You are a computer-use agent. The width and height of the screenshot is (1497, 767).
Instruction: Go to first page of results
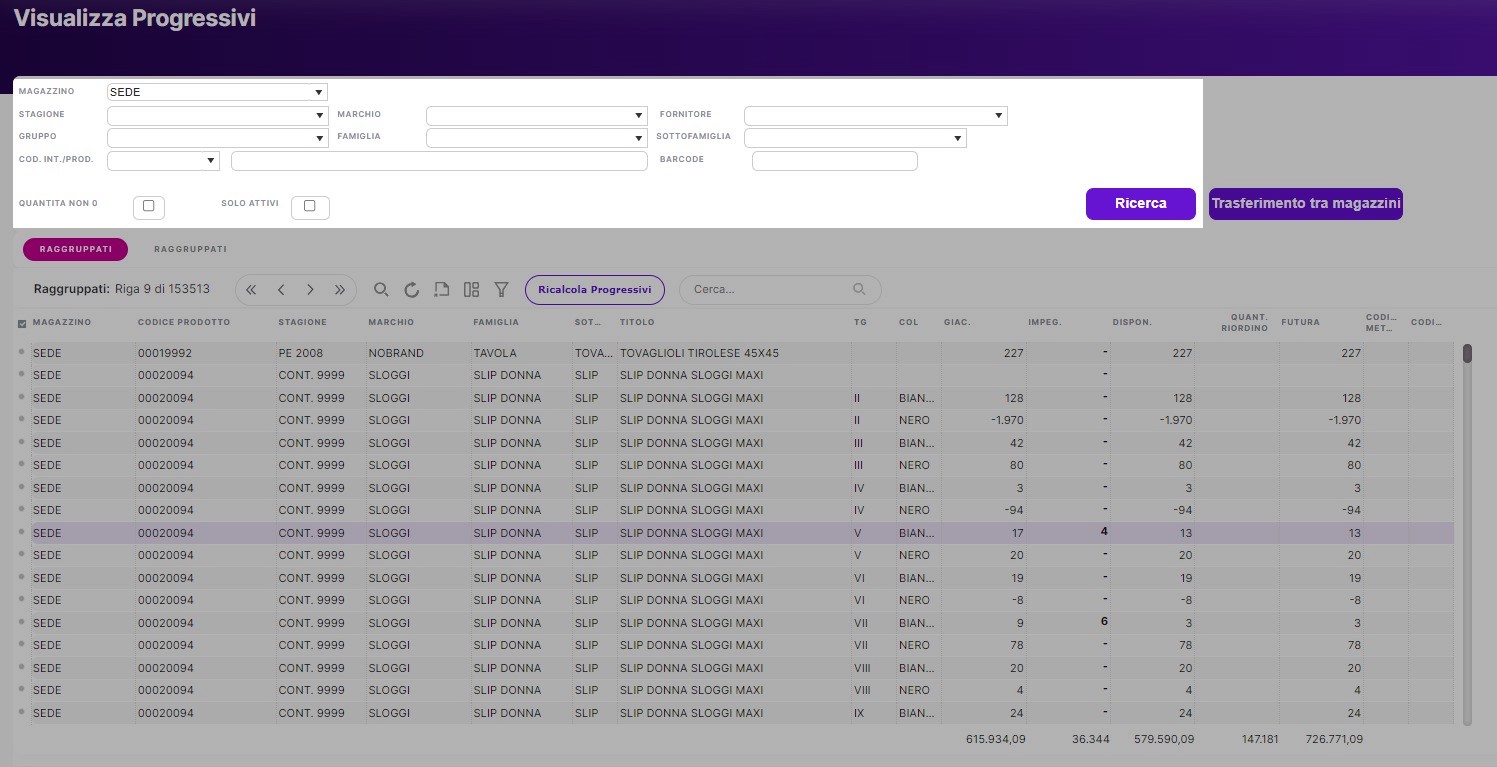(251, 290)
